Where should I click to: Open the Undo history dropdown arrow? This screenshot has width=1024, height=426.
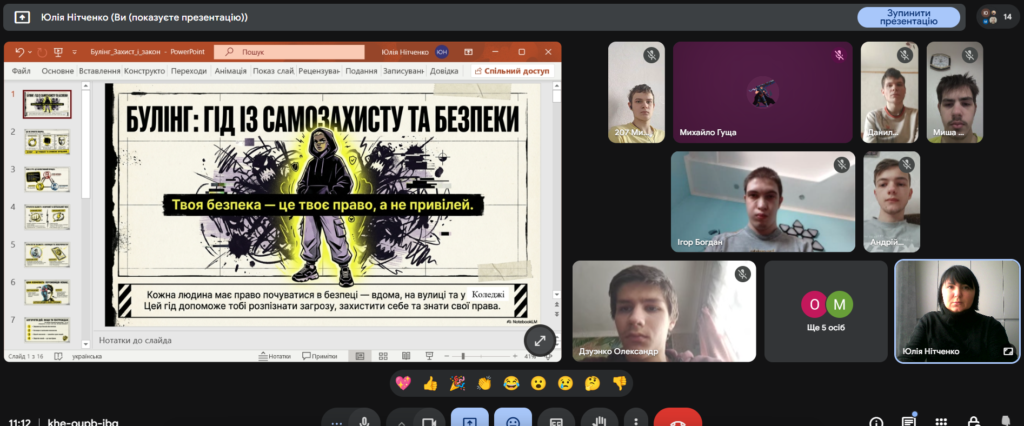pyautogui.click(x=31, y=52)
